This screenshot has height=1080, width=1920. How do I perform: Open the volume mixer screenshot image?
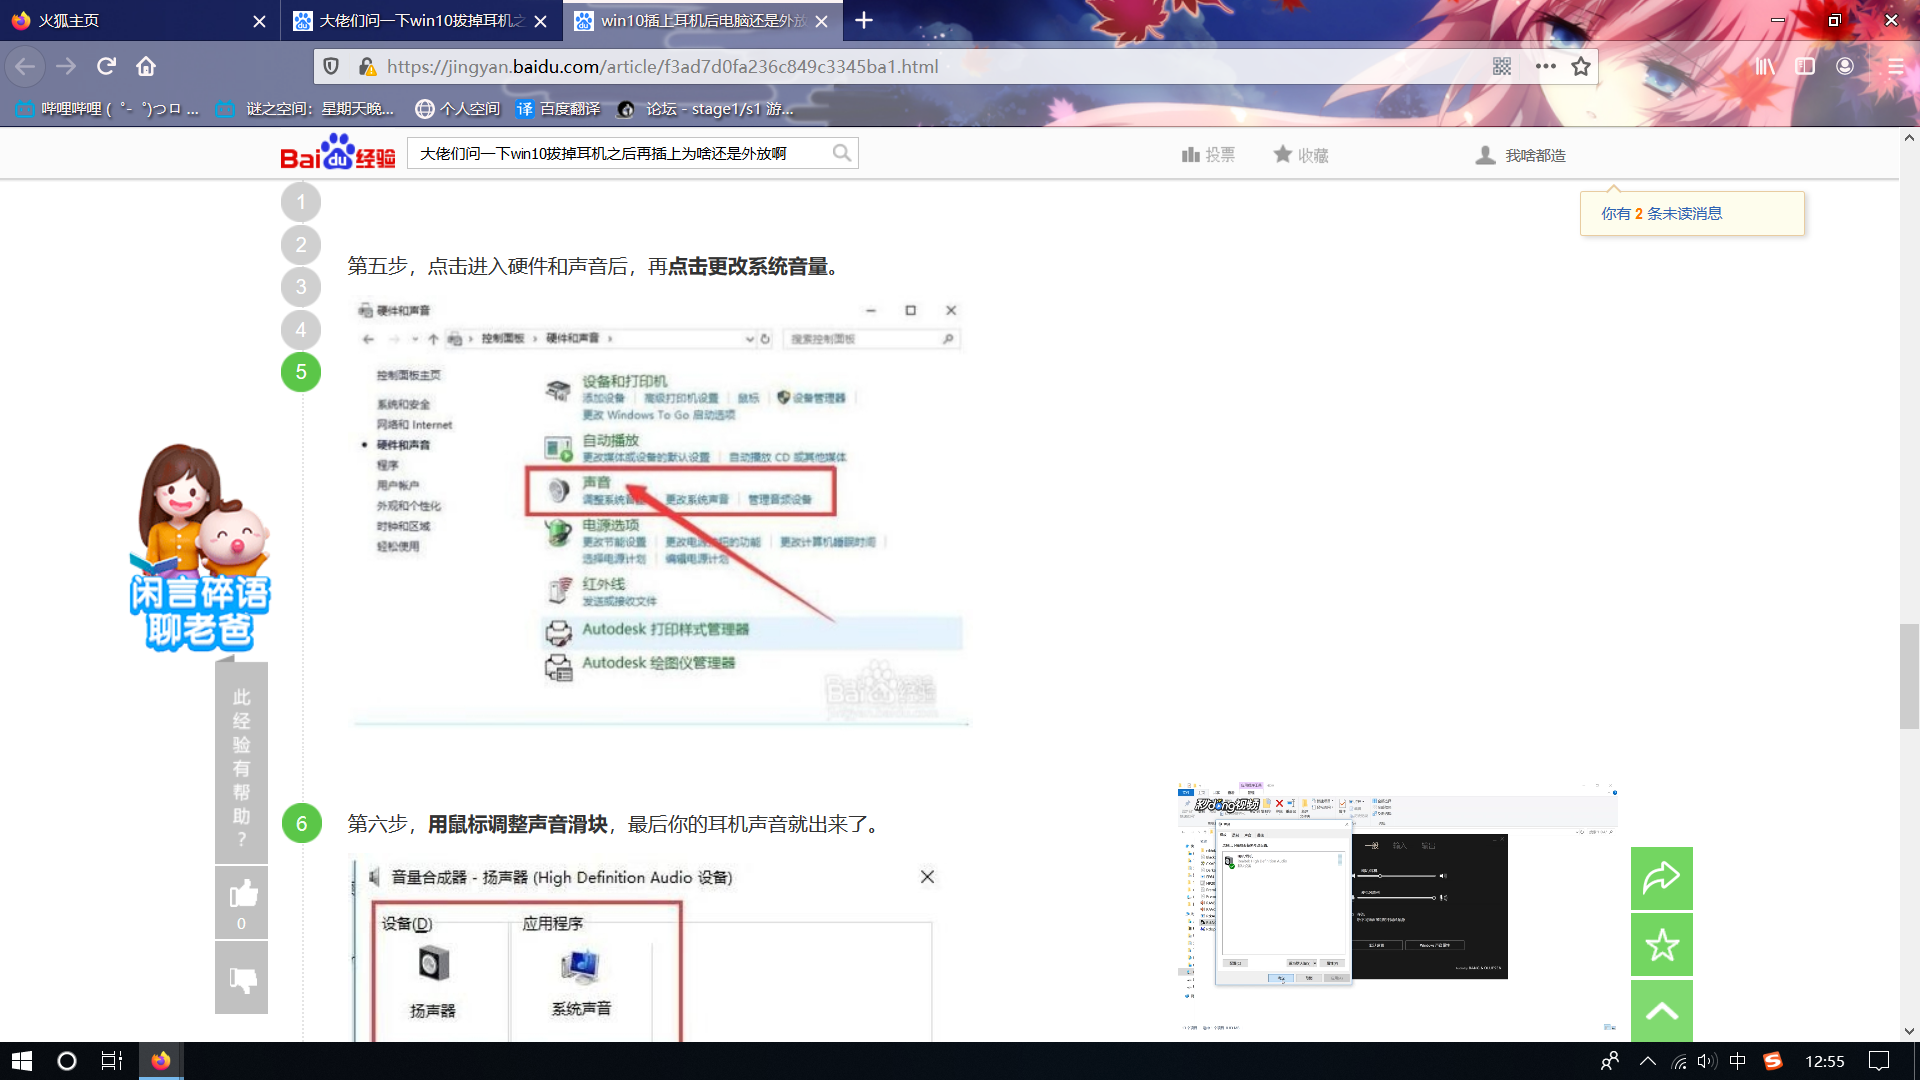click(x=645, y=950)
